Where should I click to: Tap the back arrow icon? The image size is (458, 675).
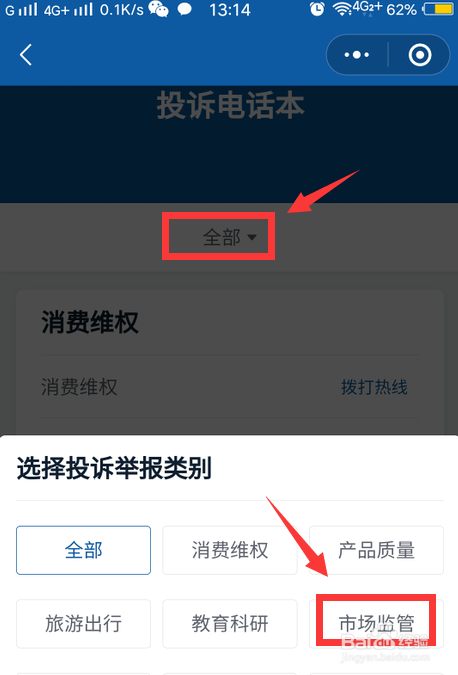click(x=26, y=55)
